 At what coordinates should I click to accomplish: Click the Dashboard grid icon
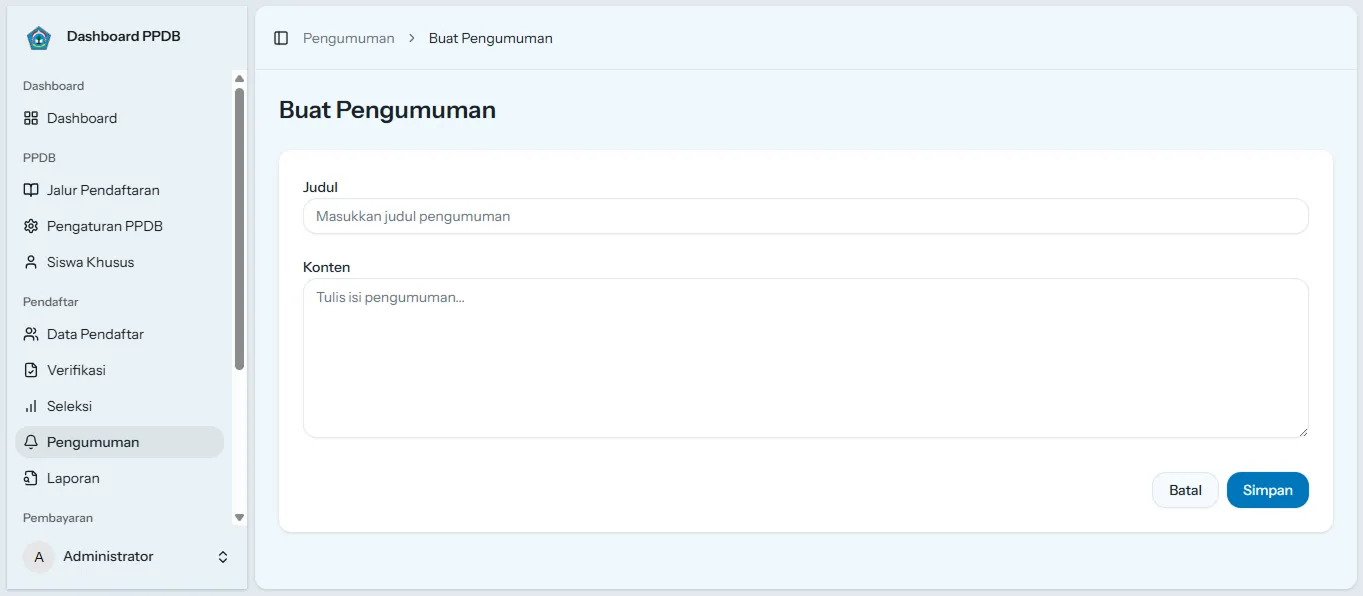(x=31, y=118)
